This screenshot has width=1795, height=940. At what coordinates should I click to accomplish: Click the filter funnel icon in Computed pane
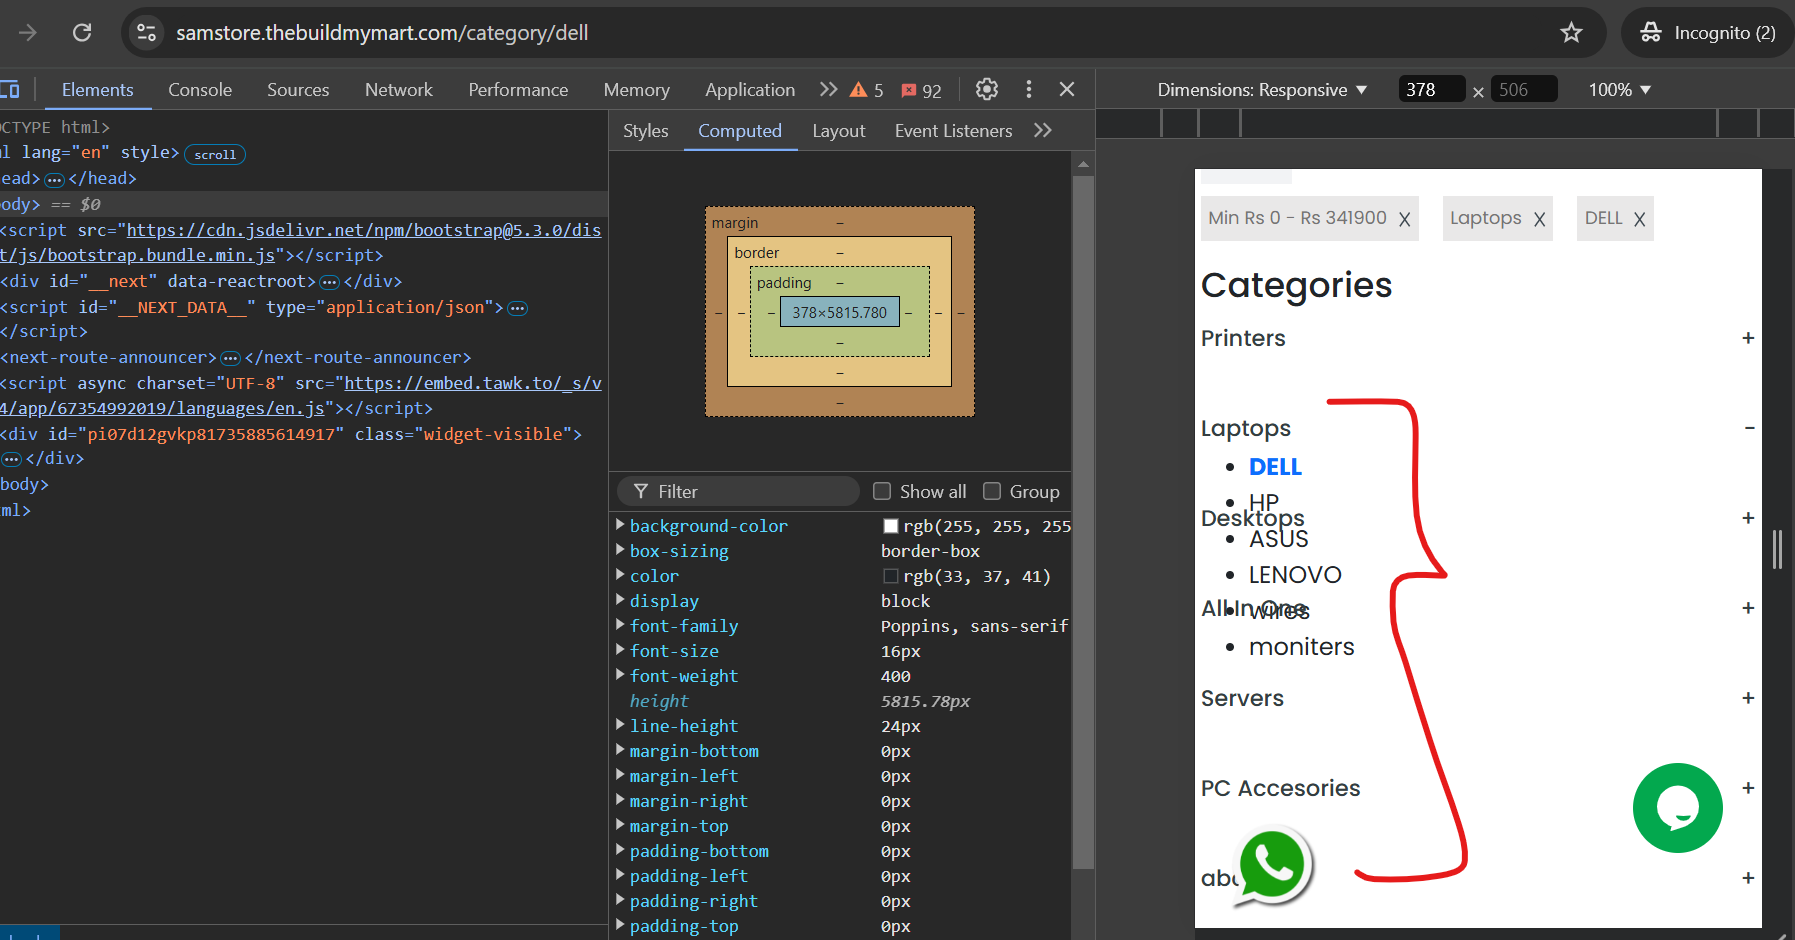pyautogui.click(x=641, y=491)
